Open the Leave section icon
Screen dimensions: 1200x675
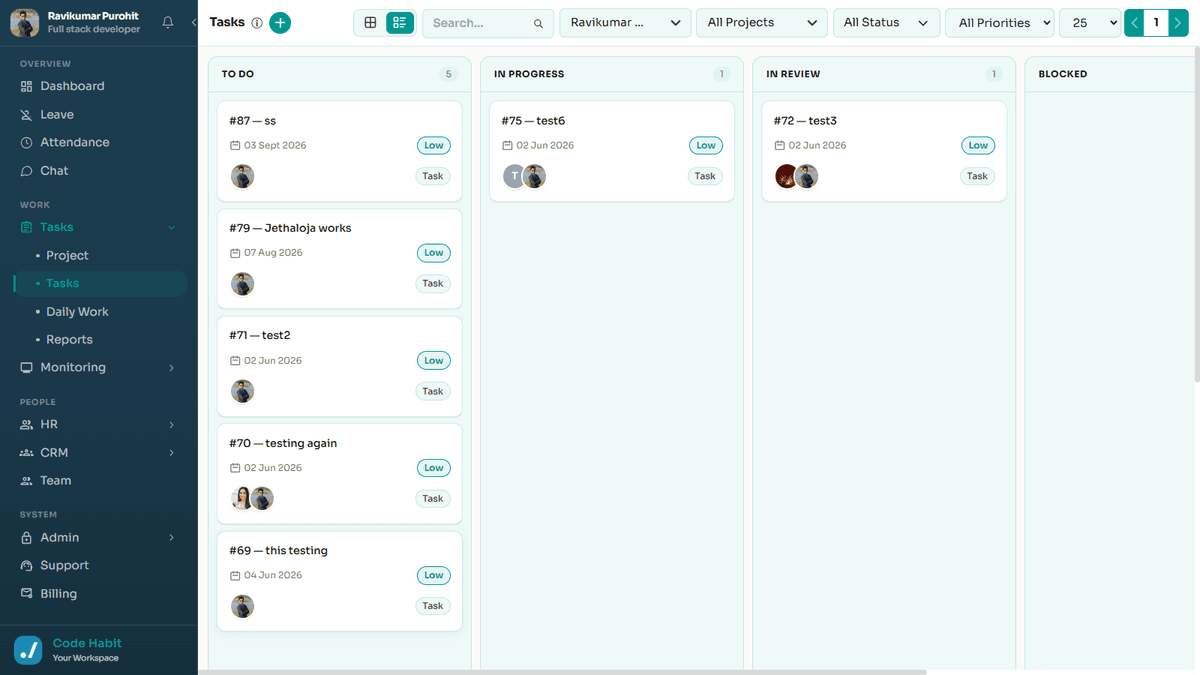27,115
